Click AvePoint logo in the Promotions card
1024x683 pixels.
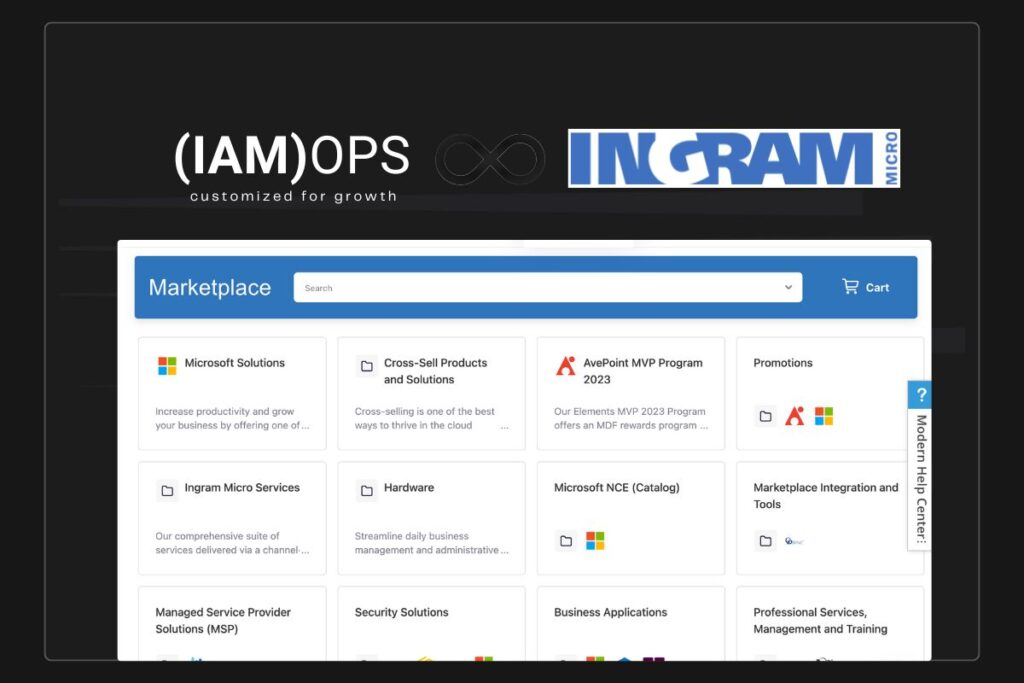click(x=795, y=416)
